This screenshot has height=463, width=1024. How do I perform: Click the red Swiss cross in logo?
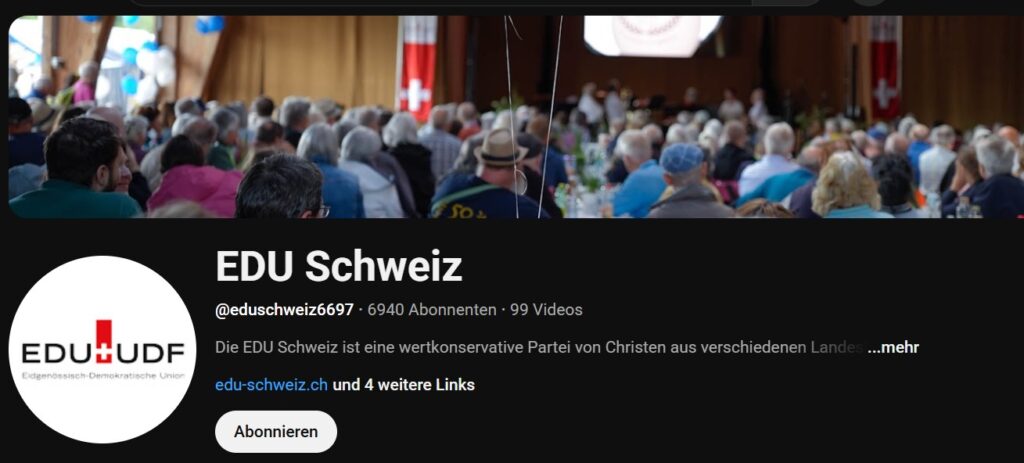pyautogui.click(x=104, y=342)
